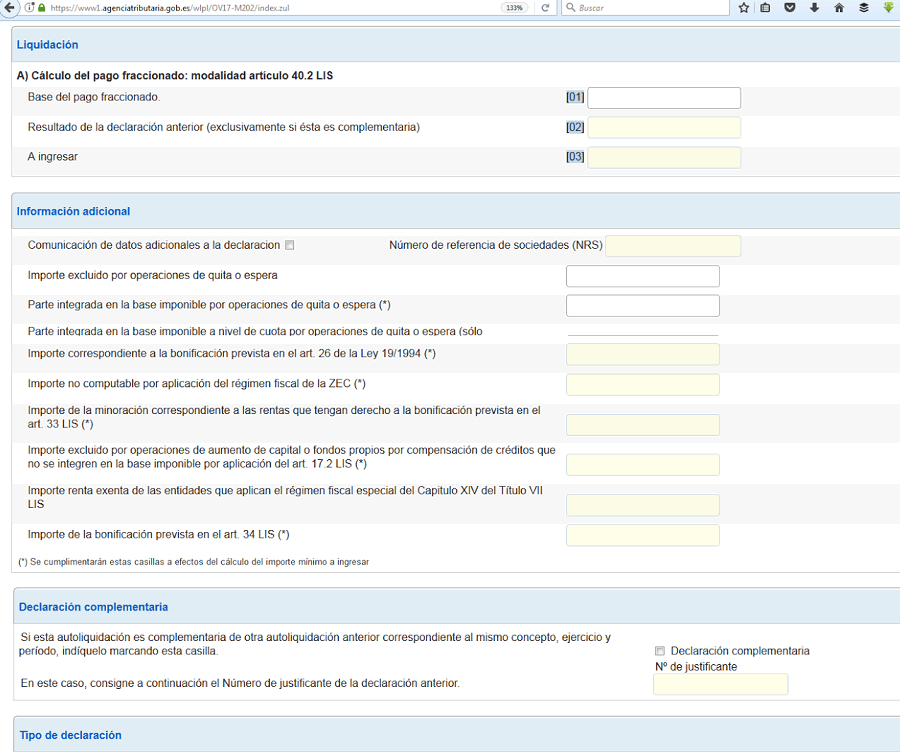Click the 133% zoom level indicator

(x=514, y=7)
